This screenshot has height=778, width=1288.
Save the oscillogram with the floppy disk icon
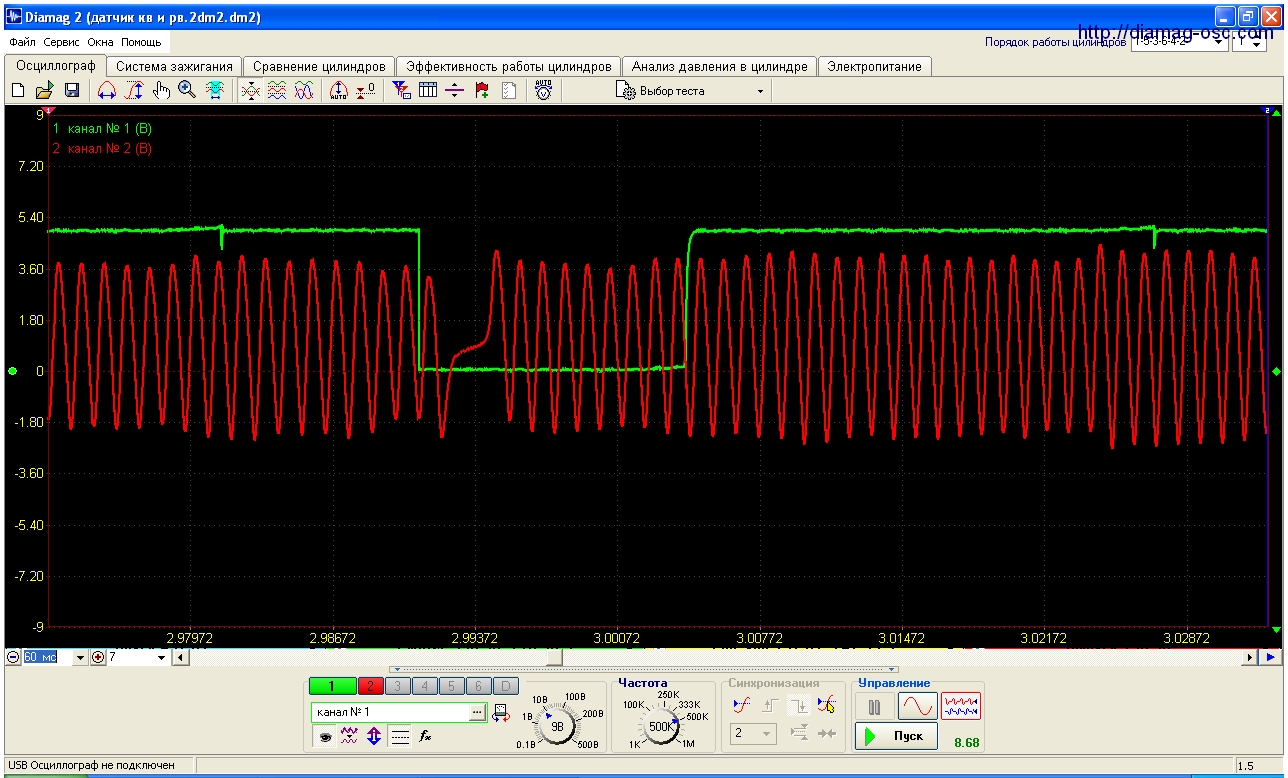(x=72, y=91)
